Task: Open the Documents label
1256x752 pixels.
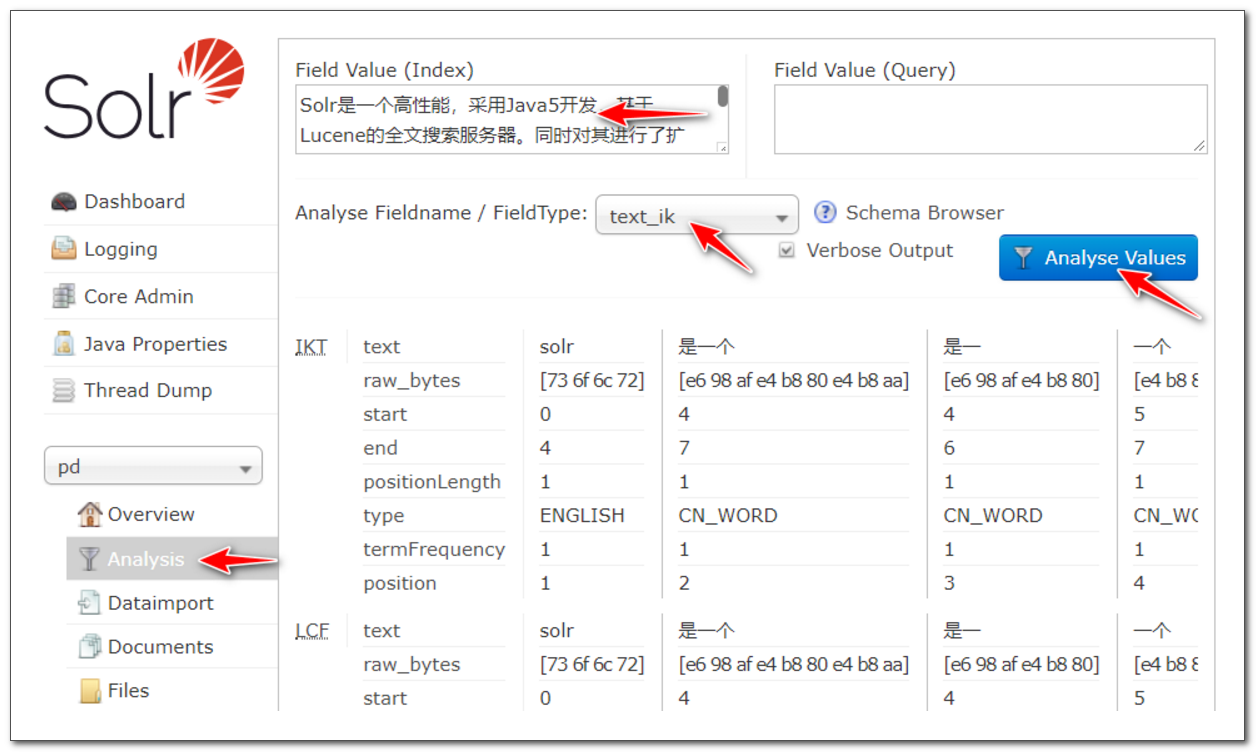Action: pyautogui.click(x=160, y=647)
